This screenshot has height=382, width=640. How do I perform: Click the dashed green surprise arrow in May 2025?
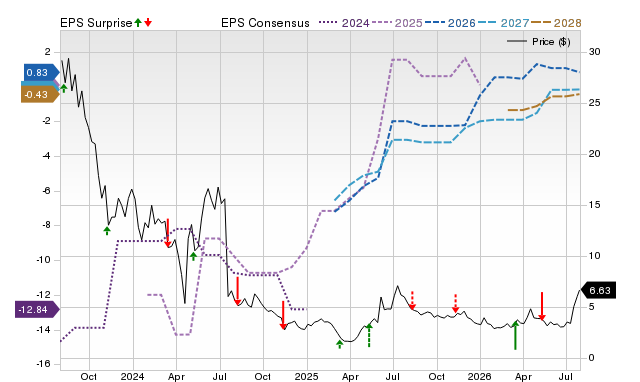369,335
